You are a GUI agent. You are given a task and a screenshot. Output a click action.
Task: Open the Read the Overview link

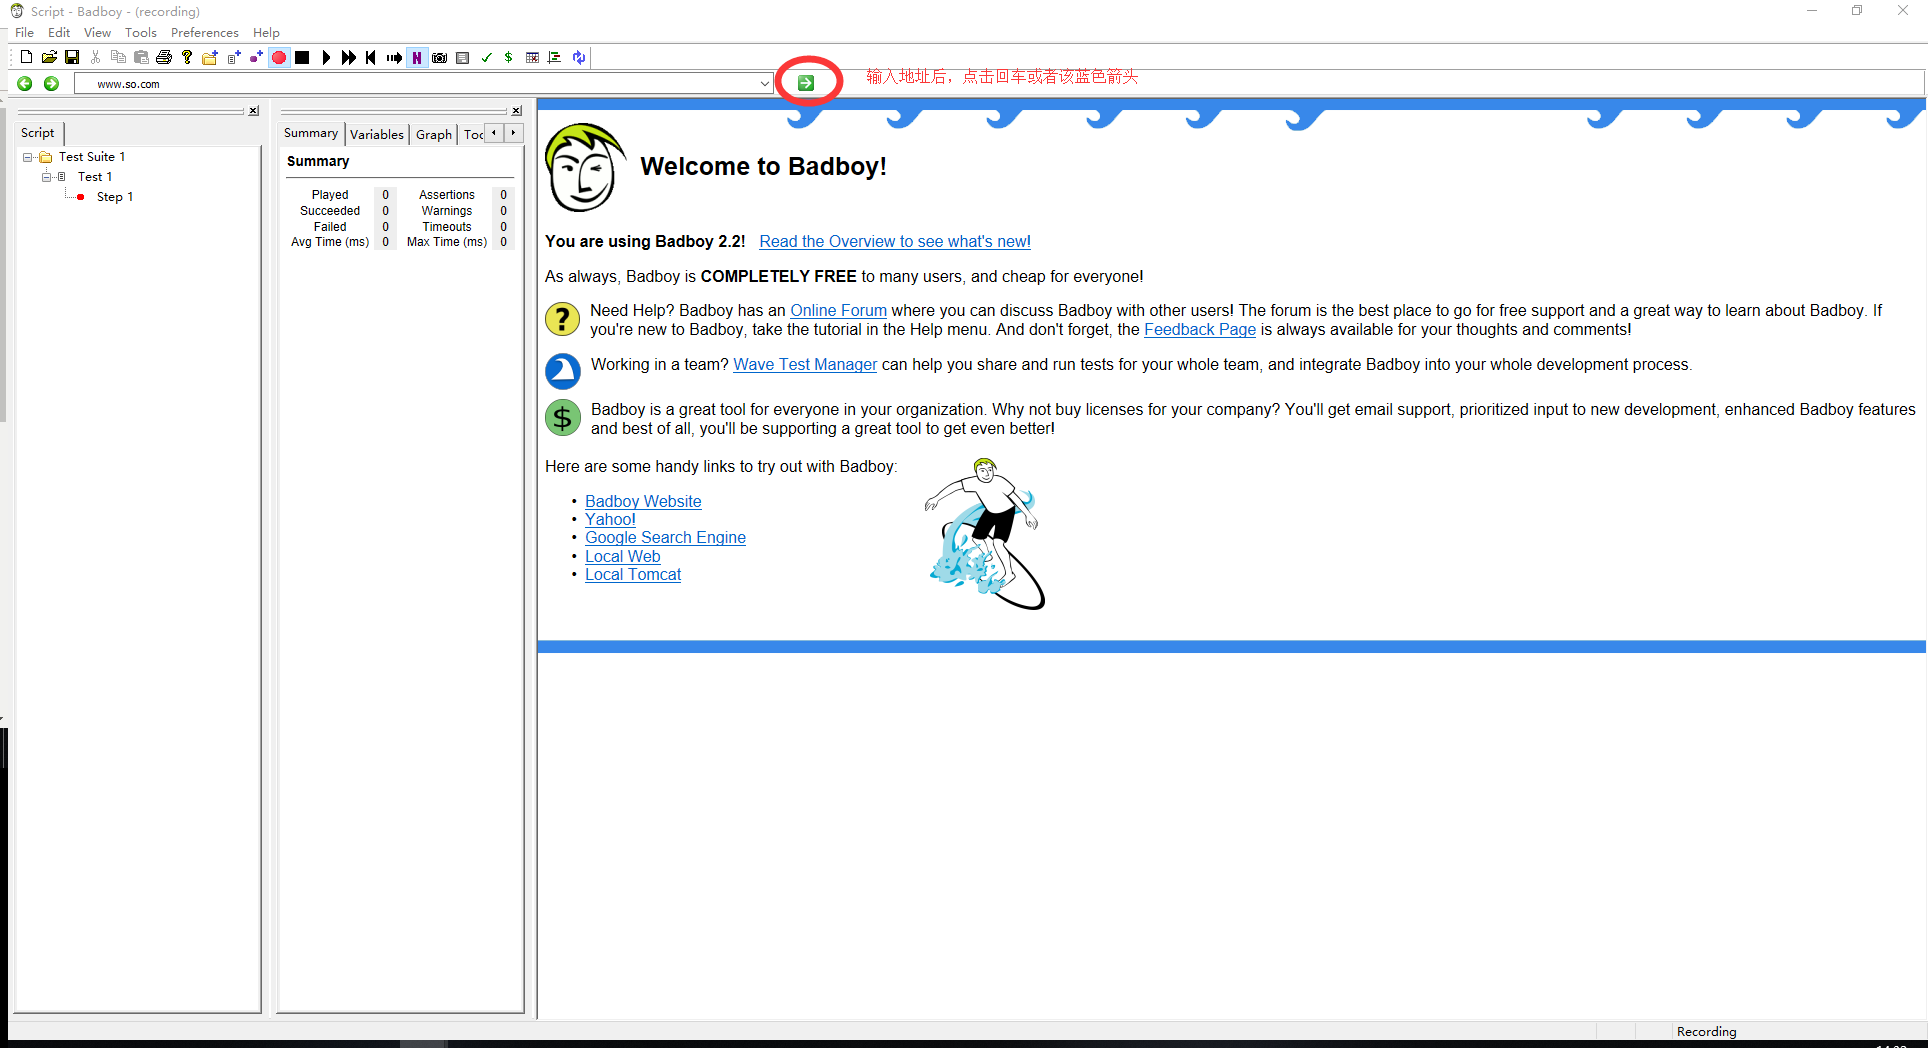[895, 241]
